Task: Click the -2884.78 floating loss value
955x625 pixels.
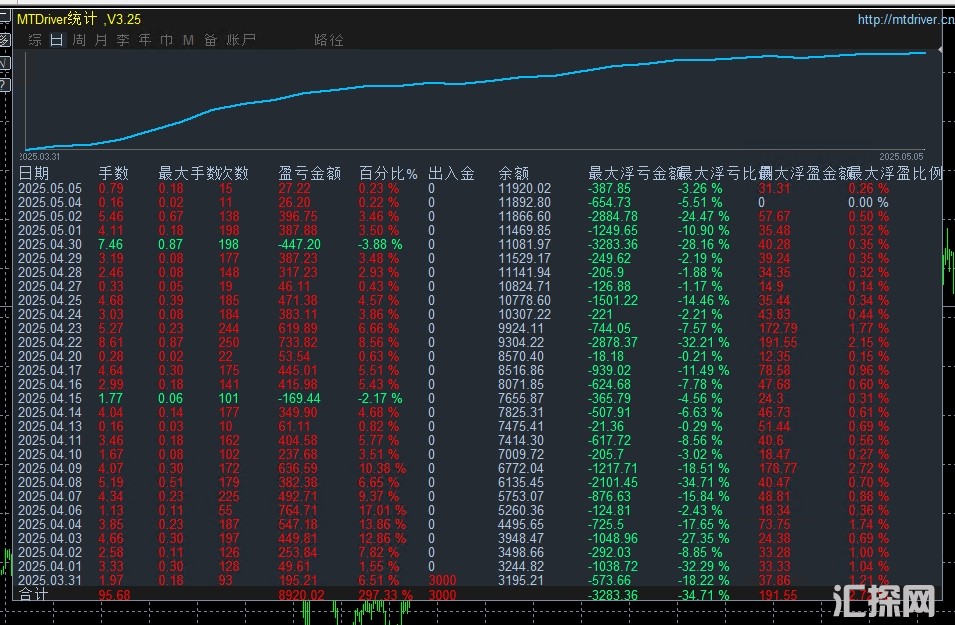Action: (x=613, y=216)
